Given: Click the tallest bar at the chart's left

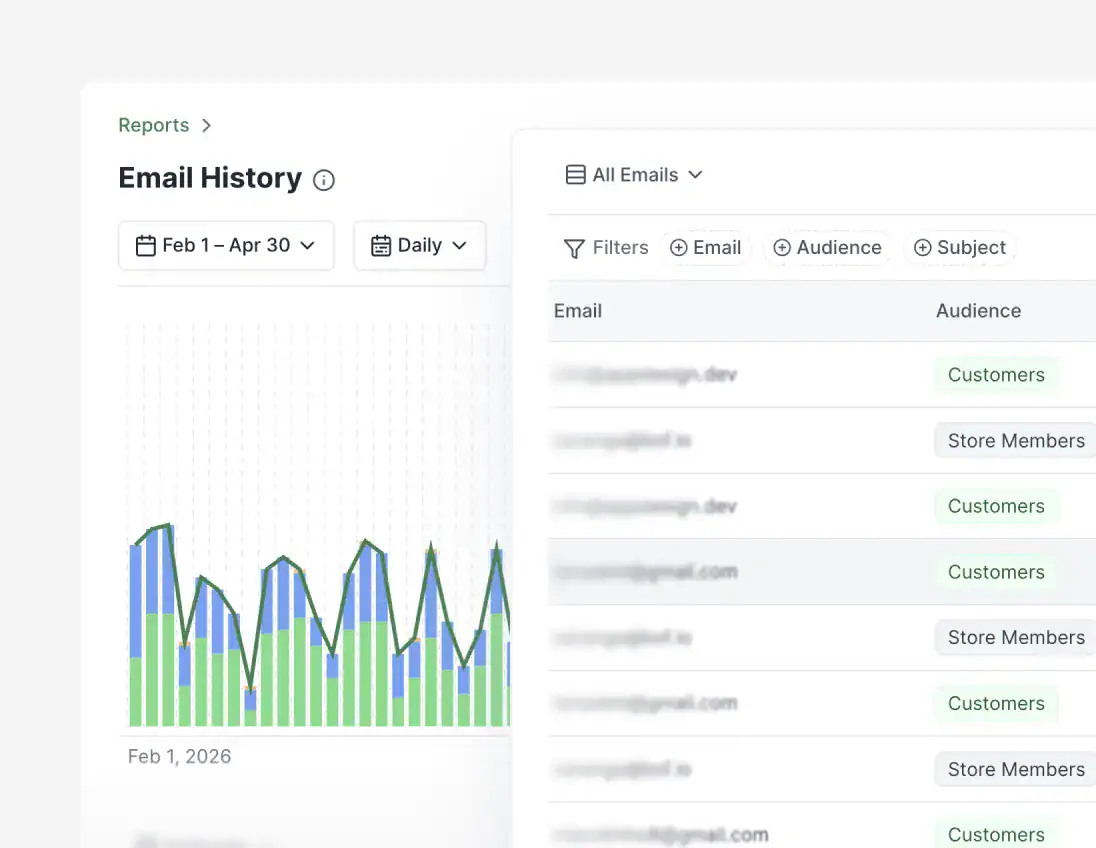Looking at the screenshot, I should tap(168, 626).
